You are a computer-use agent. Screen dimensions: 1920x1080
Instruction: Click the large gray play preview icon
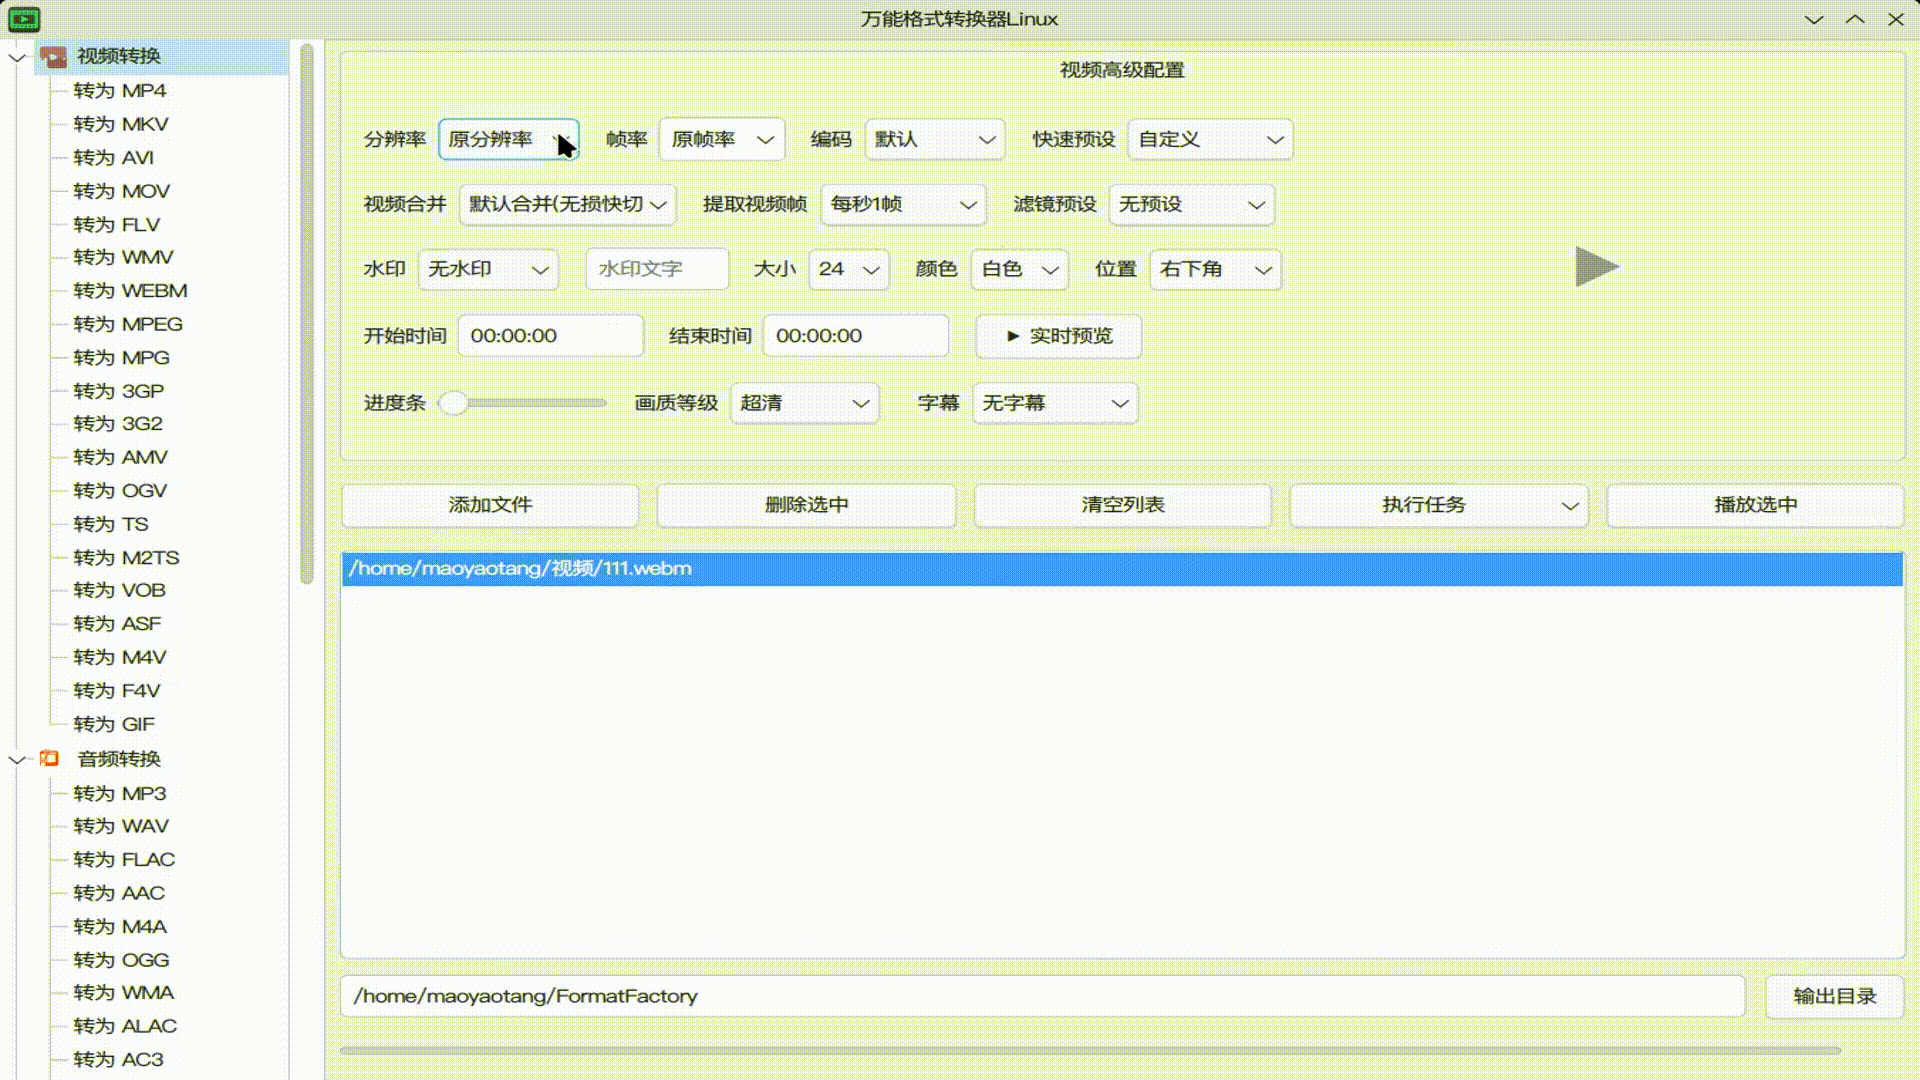pyautogui.click(x=1597, y=267)
